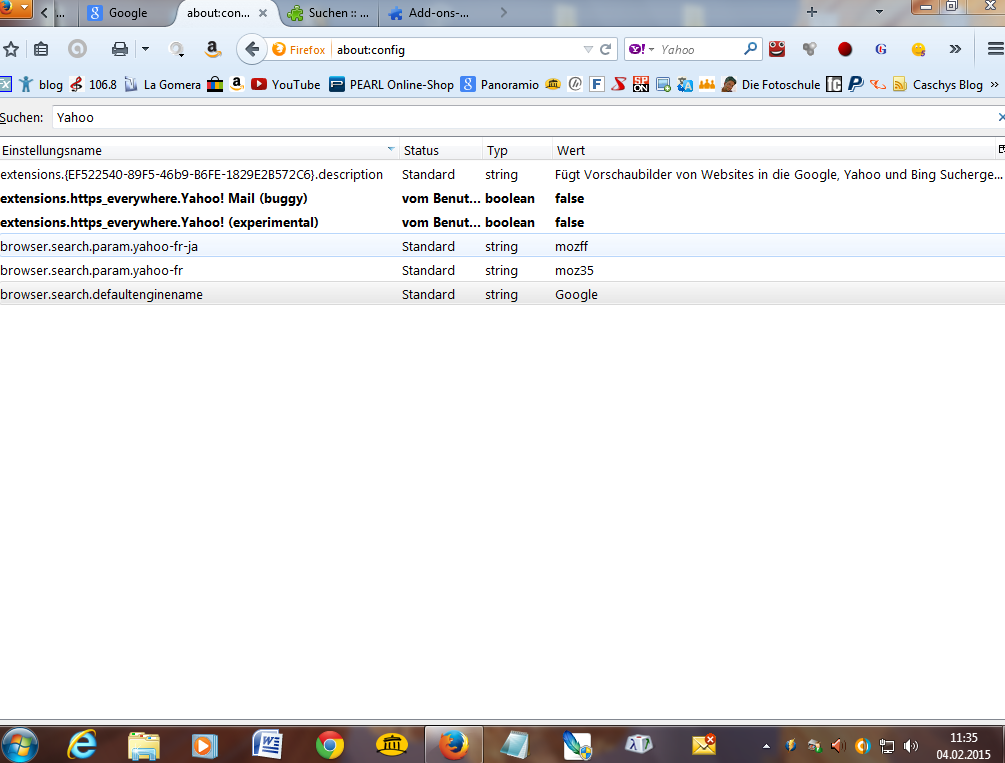Open the PEARL Online-Shop bookmark
Image resolution: width=1005 pixels, height=763 pixels.
(x=392, y=85)
